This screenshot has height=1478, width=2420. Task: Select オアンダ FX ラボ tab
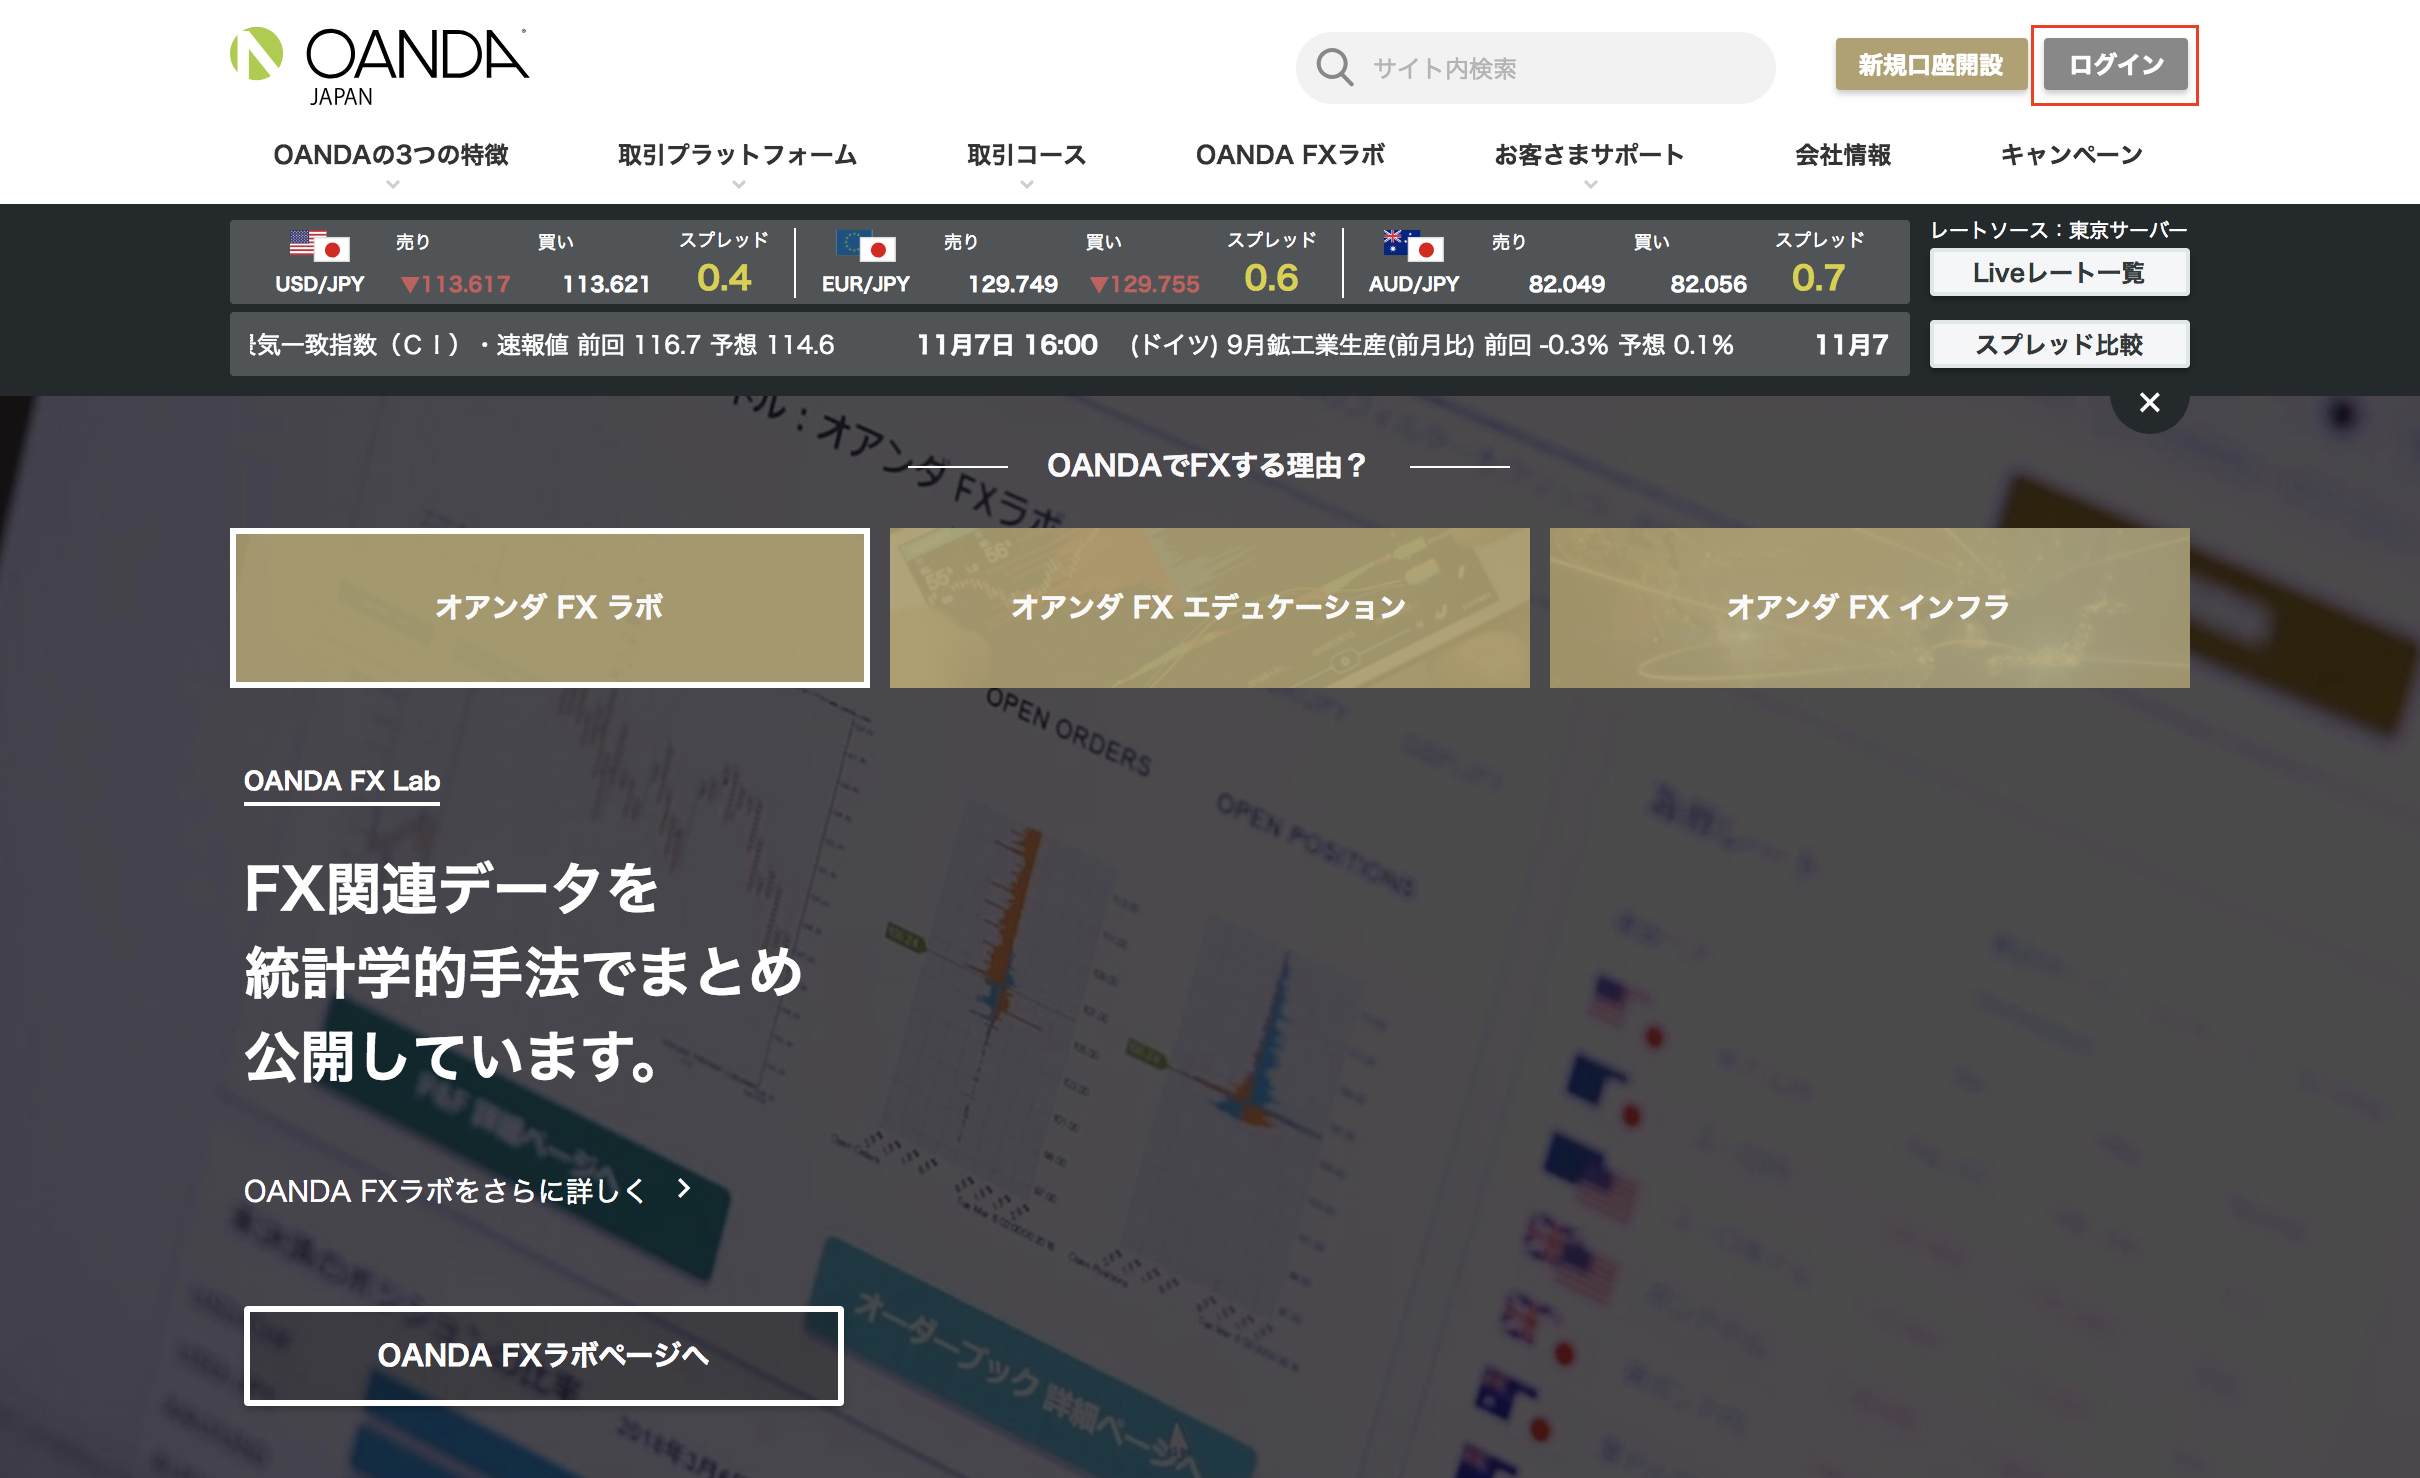coord(549,607)
